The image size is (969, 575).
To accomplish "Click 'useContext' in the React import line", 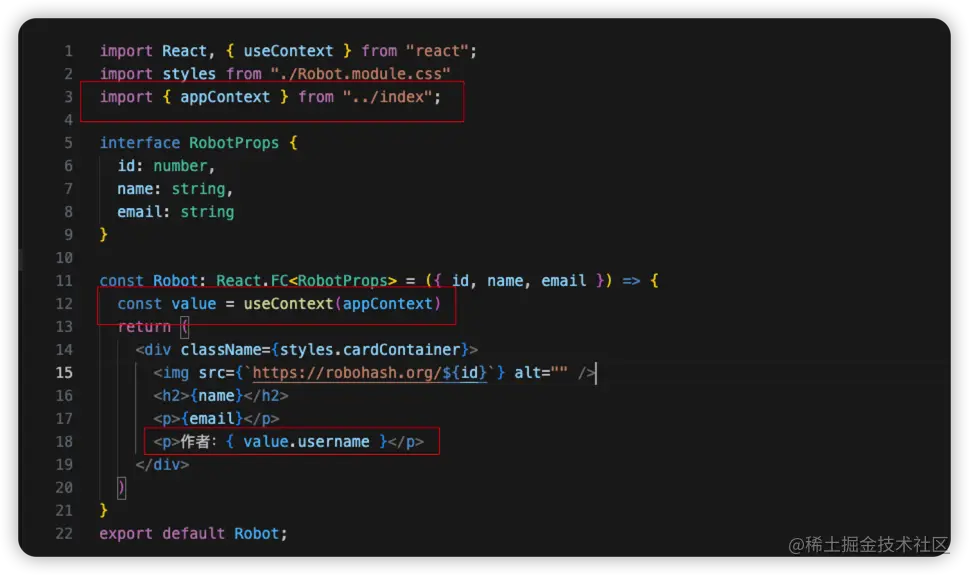I will pos(288,51).
